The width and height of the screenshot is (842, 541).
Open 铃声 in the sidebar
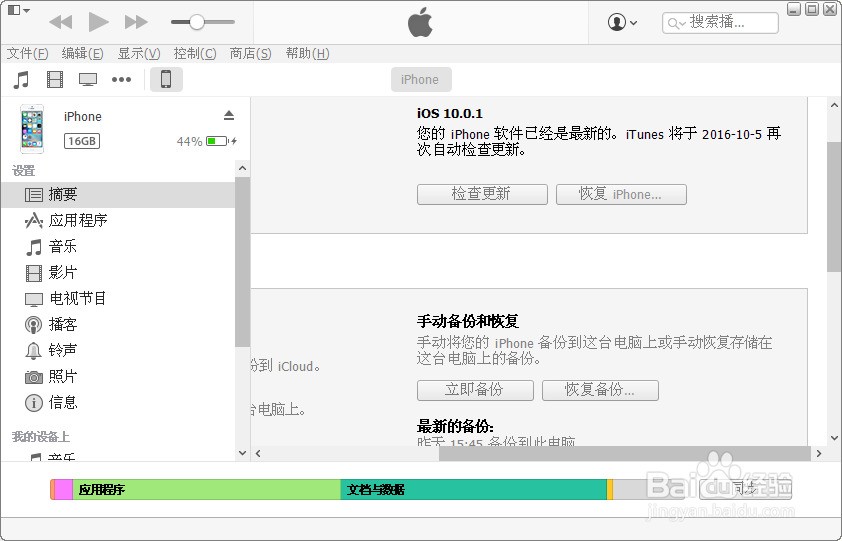(63, 350)
